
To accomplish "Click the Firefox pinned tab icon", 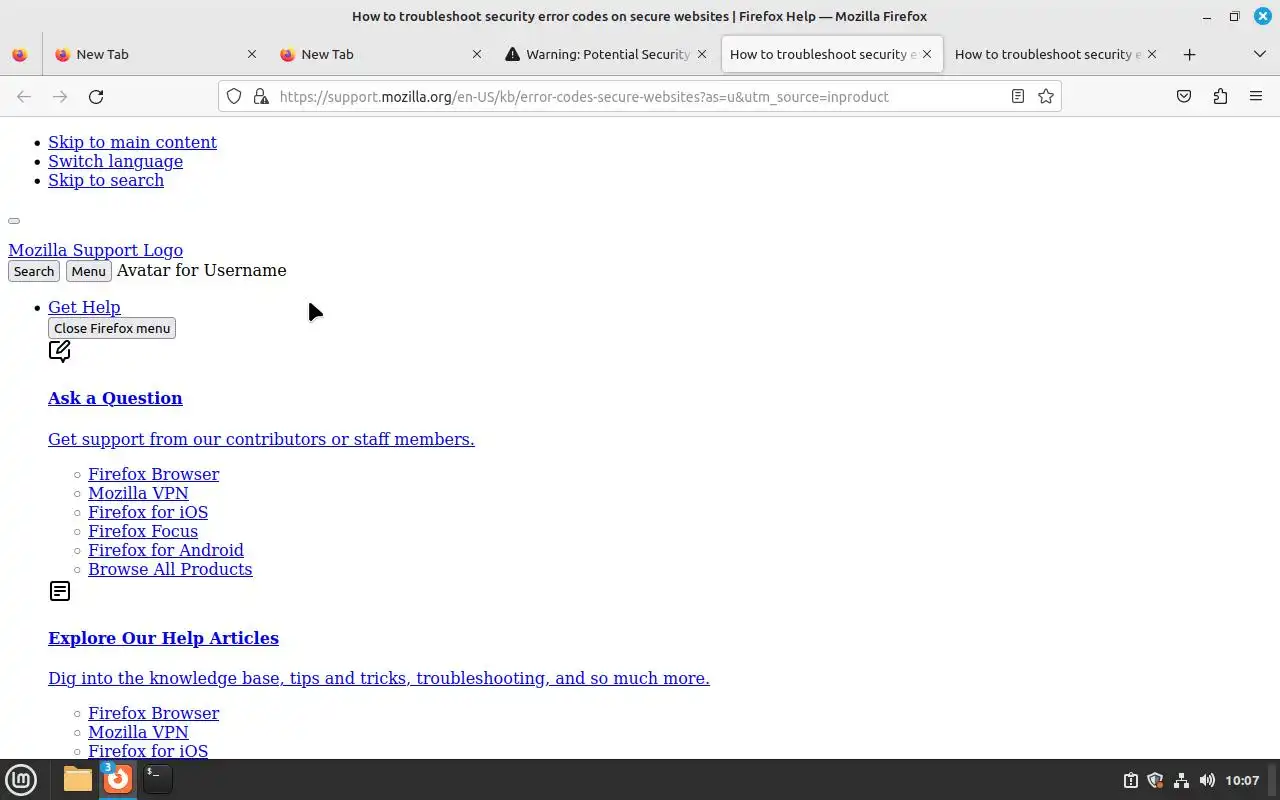I will point(20,54).
